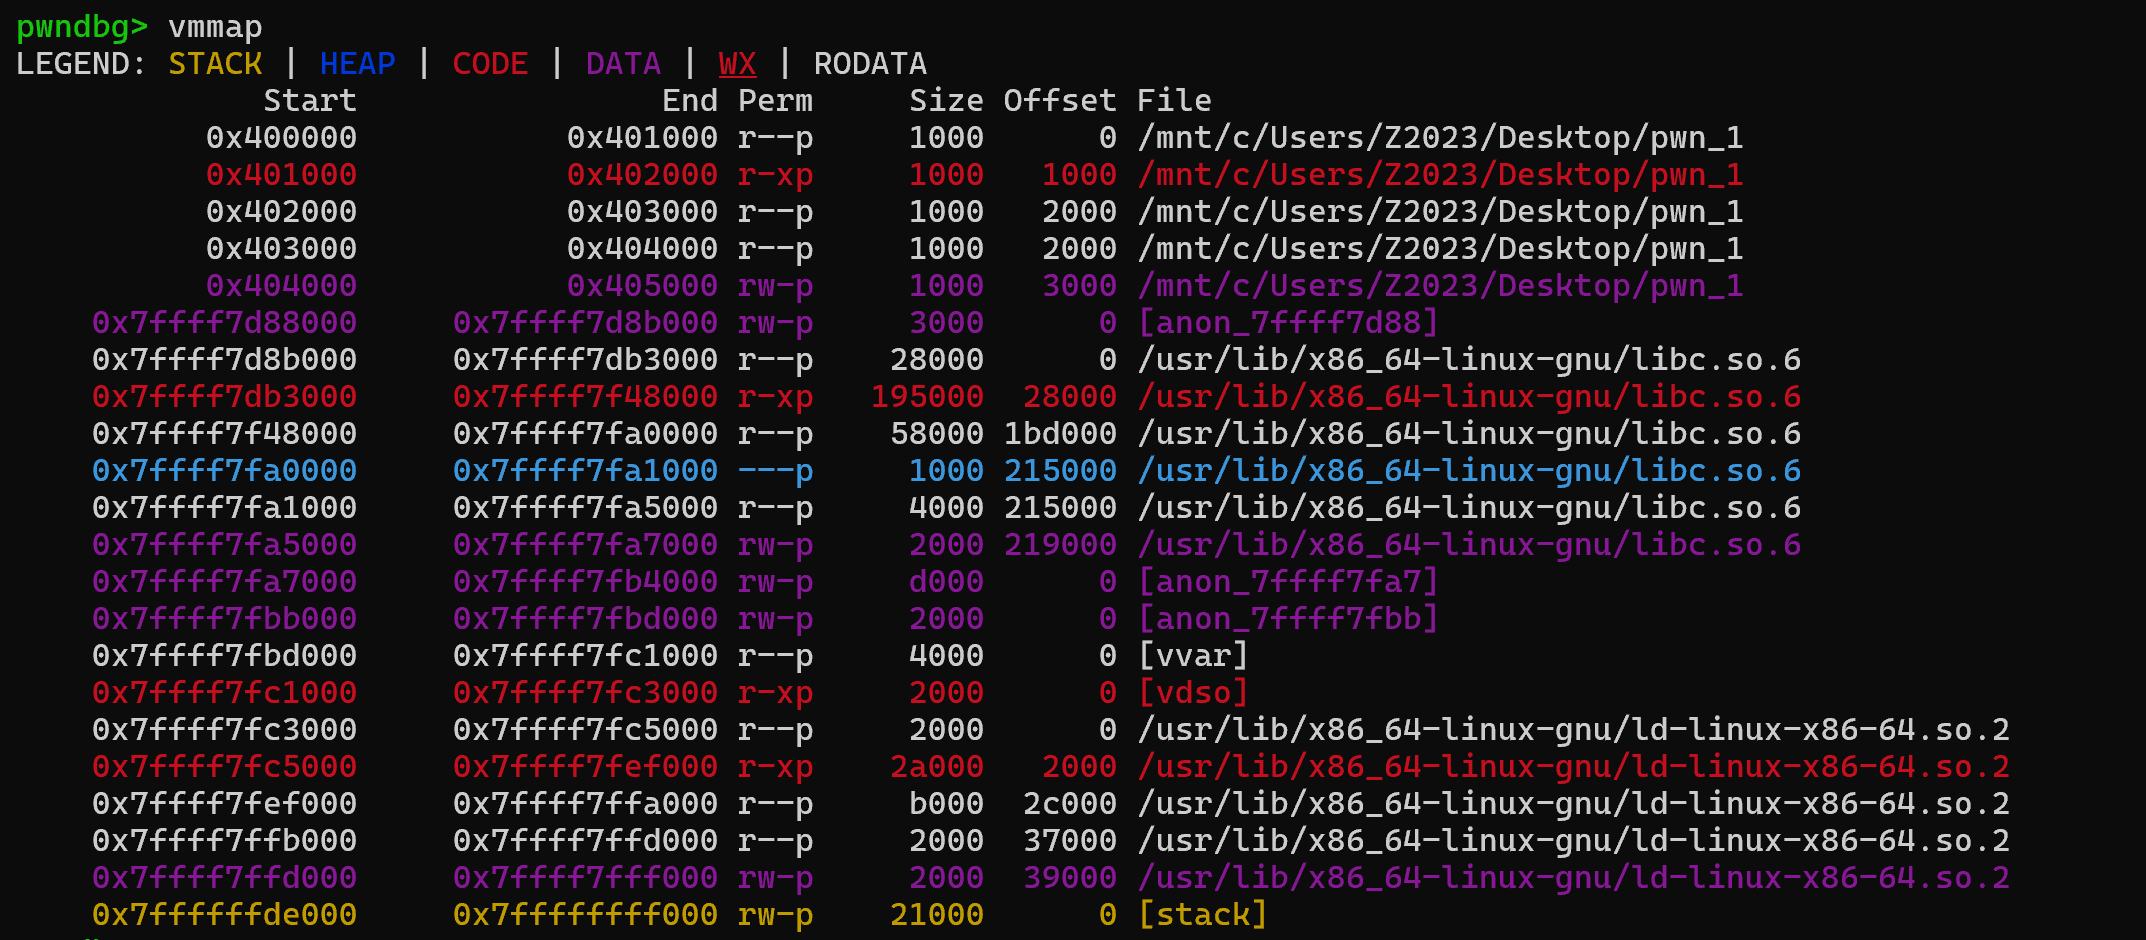Click the End column header

coord(690,101)
